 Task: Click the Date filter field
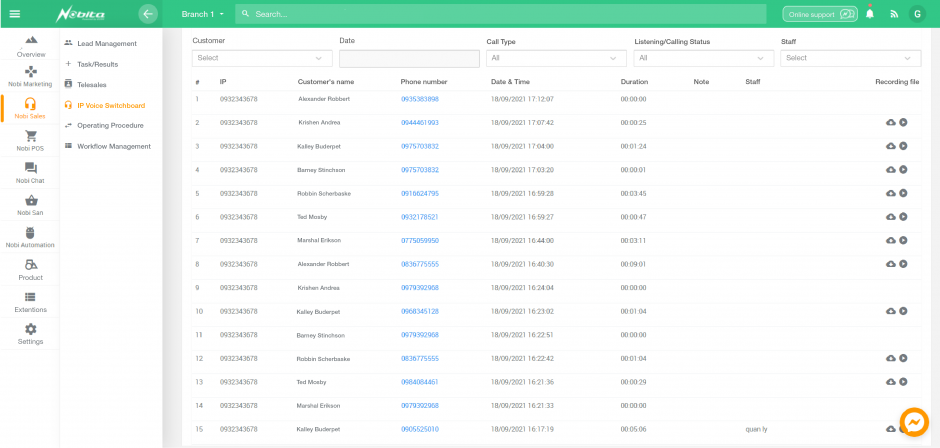(x=409, y=58)
